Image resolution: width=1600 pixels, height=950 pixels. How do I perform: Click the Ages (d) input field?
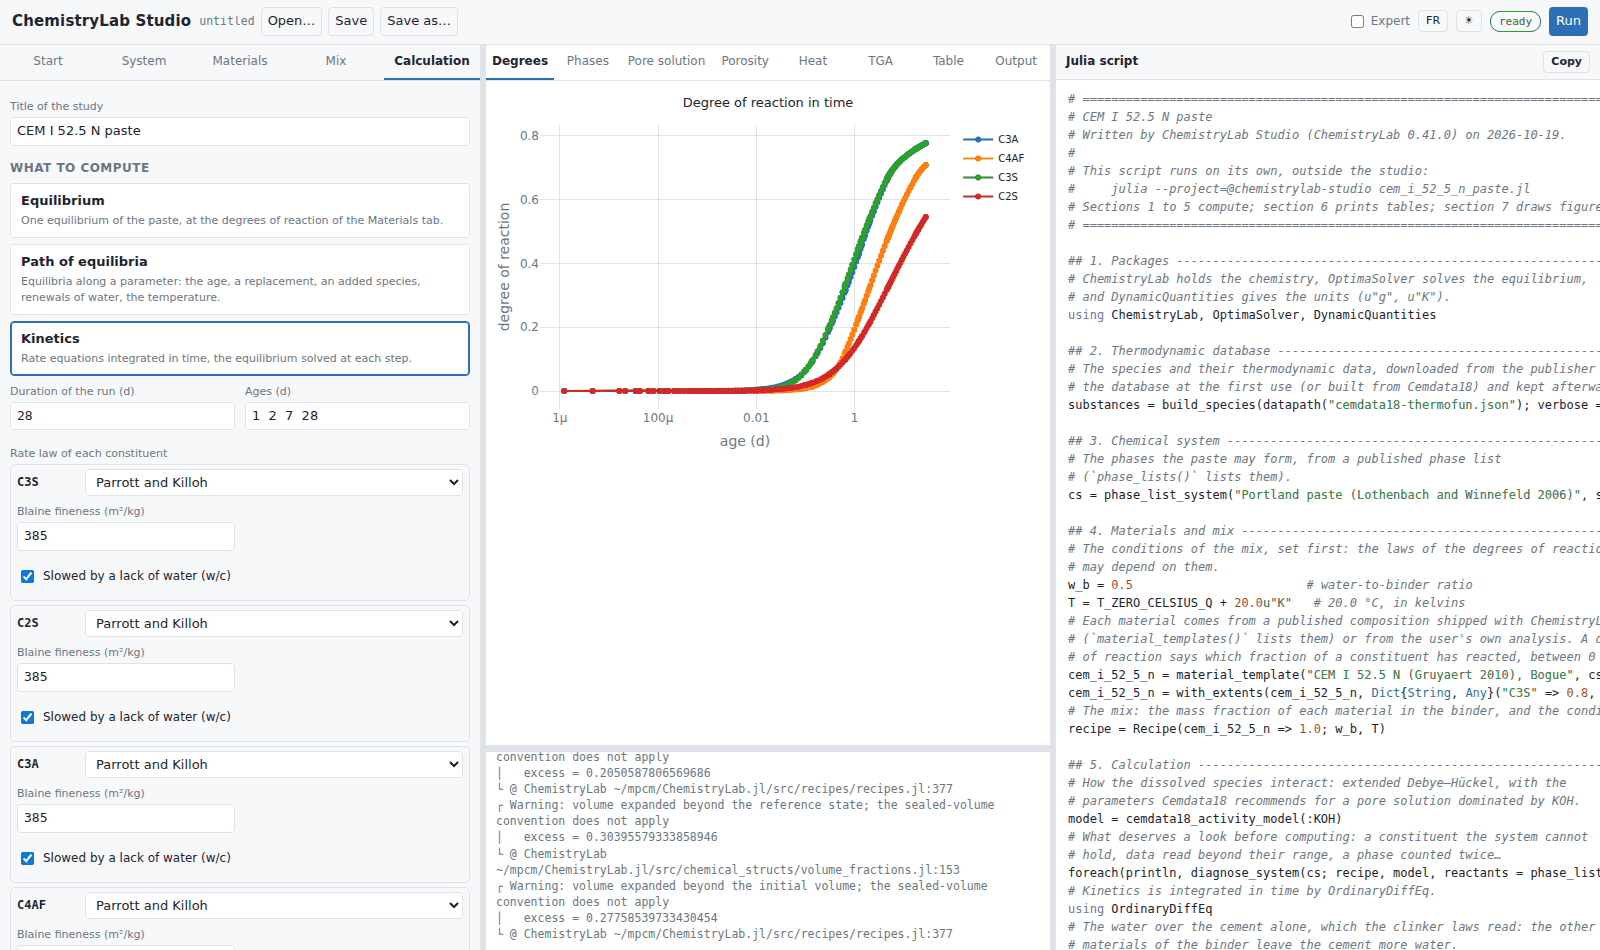point(357,416)
